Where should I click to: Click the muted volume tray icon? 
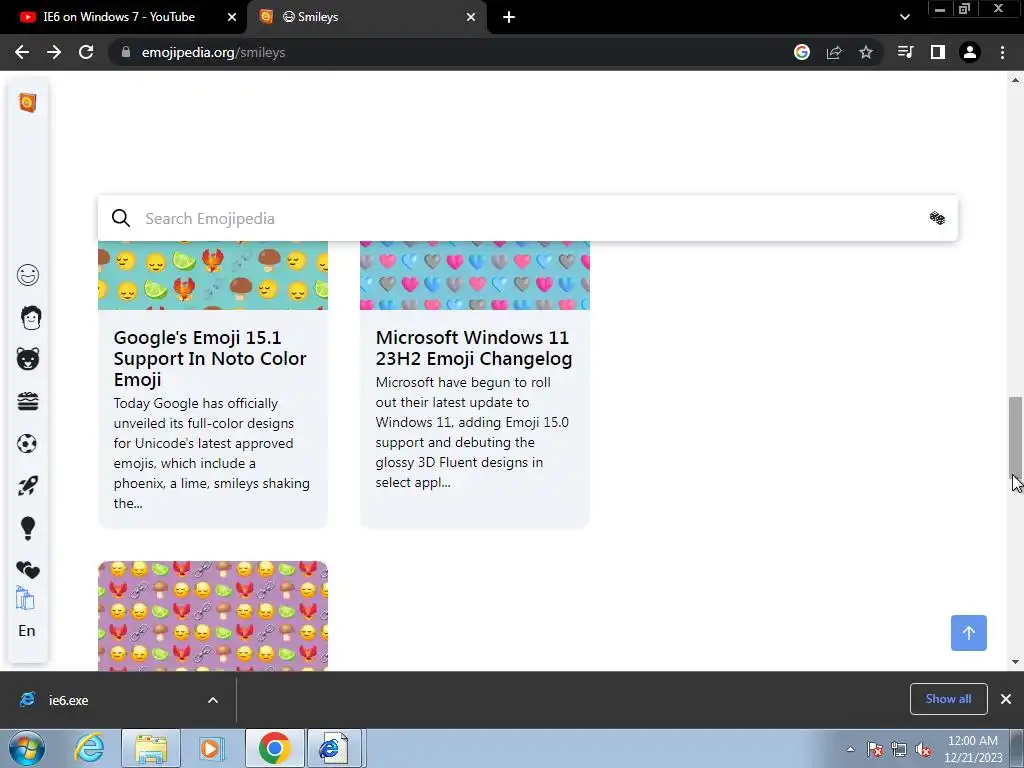(923, 750)
